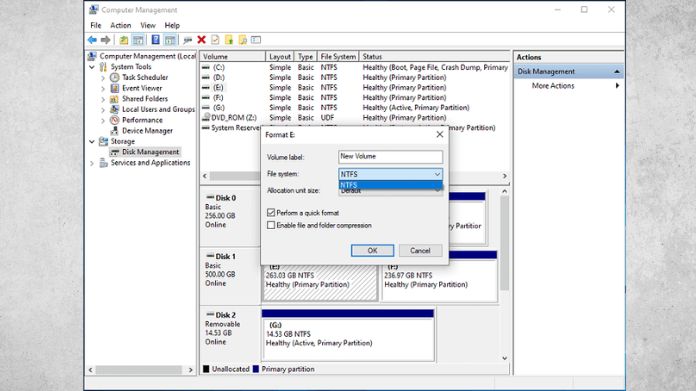Select the Task Scheduler clock icon
696x391 pixels.
coord(115,77)
